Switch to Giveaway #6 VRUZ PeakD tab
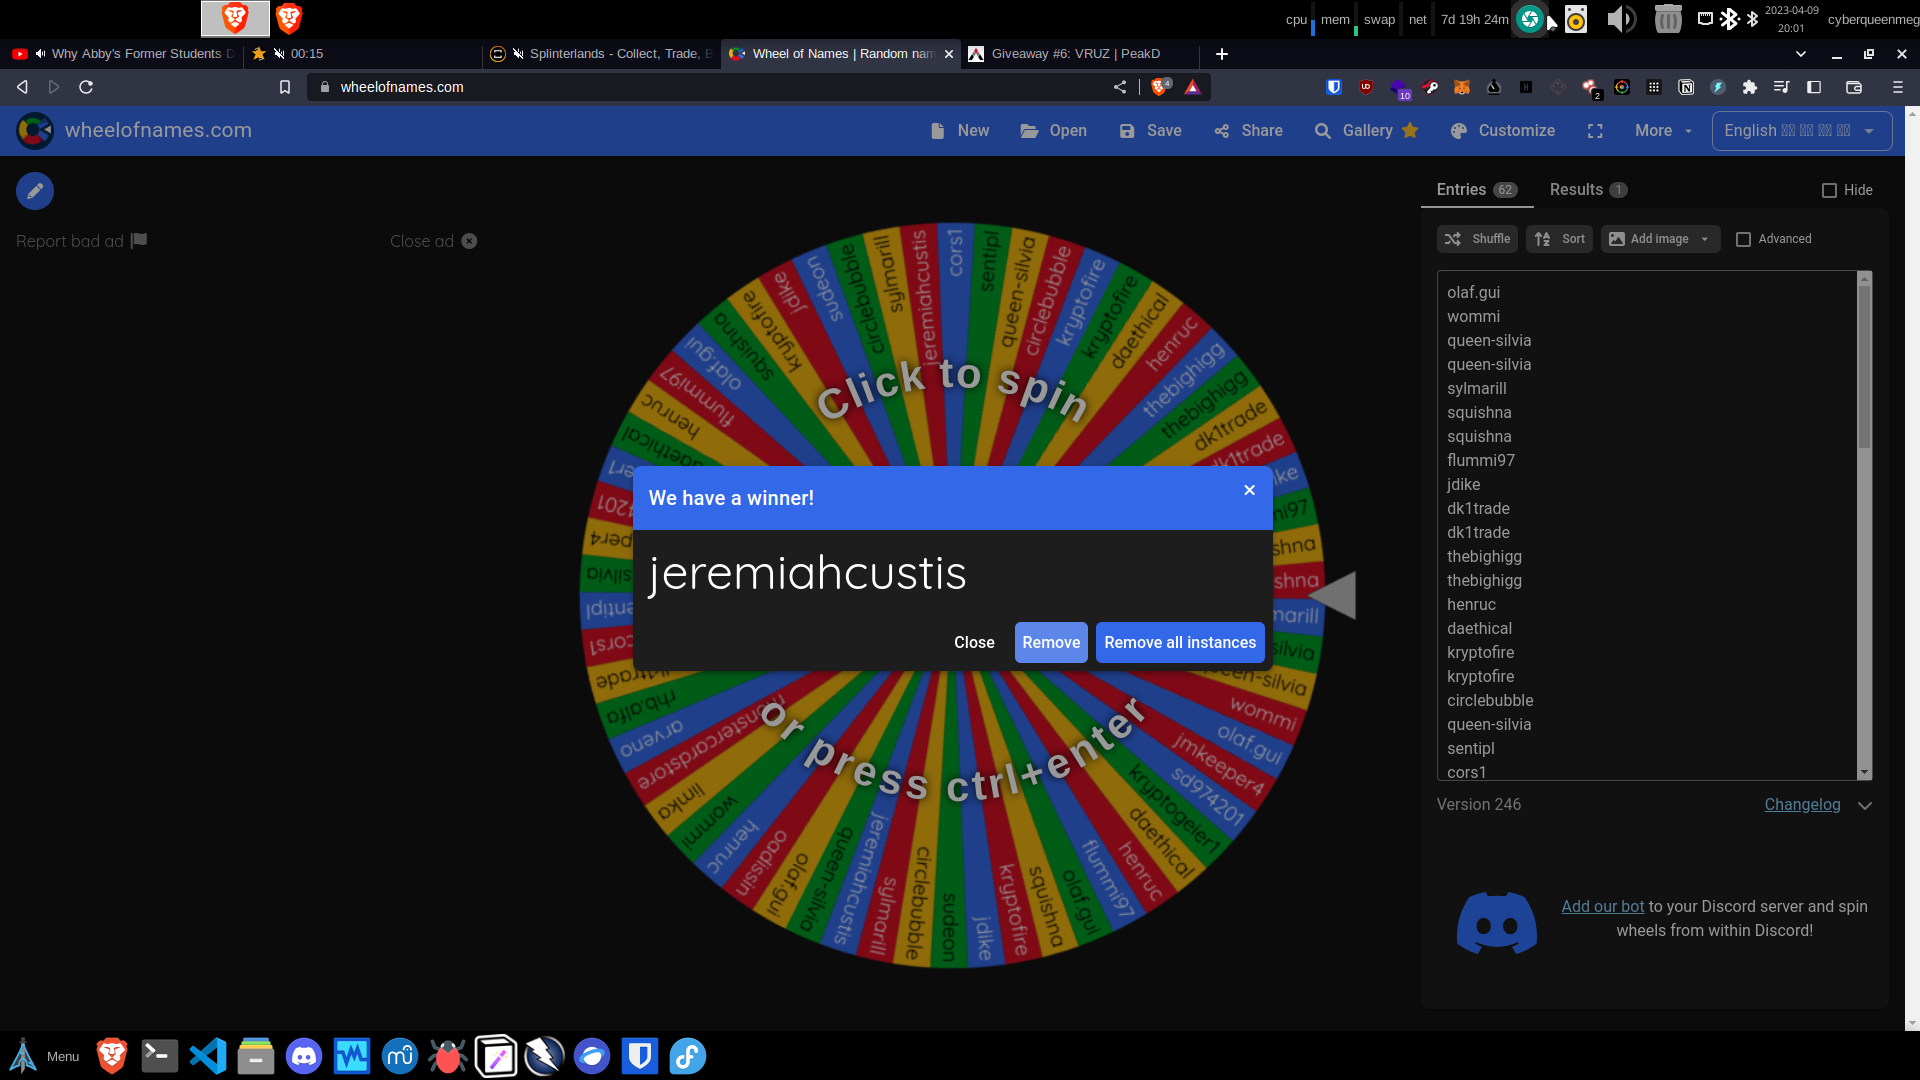This screenshot has height=1080, width=1920. click(x=1075, y=54)
